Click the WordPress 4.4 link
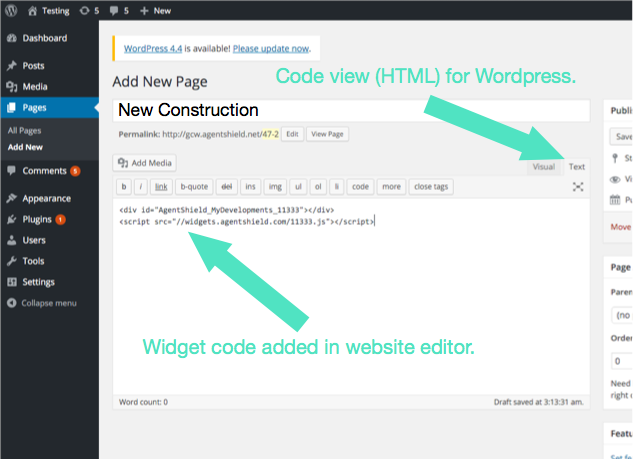This screenshot has width=633, height=459. (153, 48)
